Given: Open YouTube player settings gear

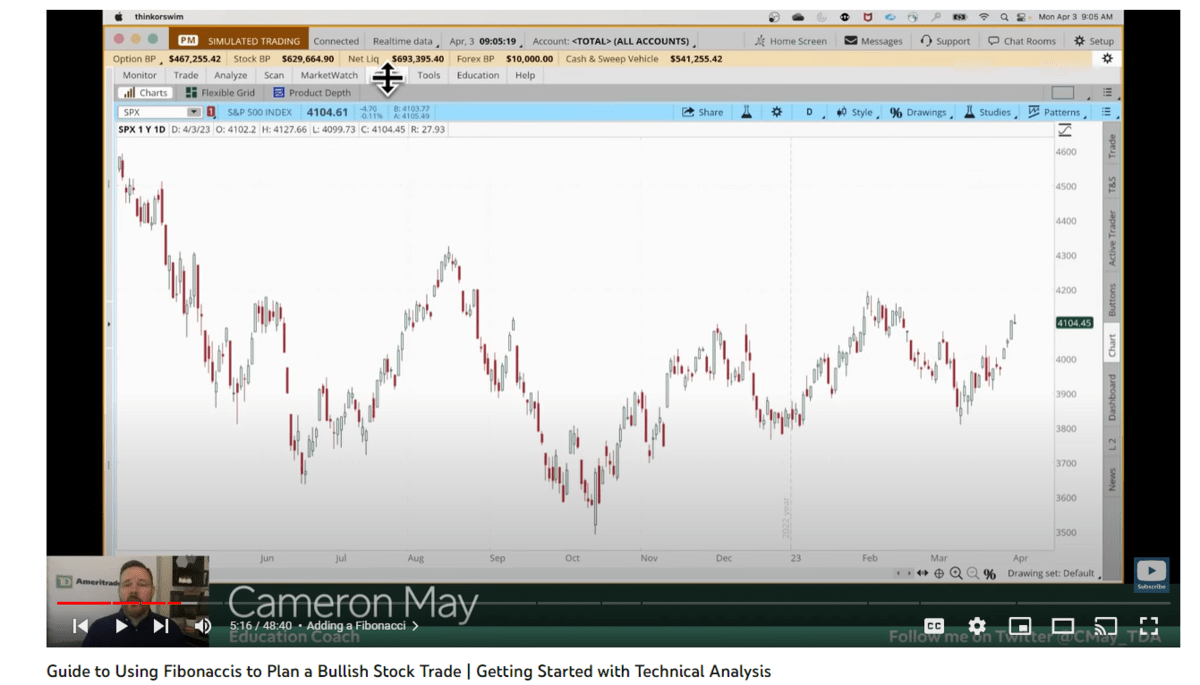Looking at the screenshot, I should point(977,626).
